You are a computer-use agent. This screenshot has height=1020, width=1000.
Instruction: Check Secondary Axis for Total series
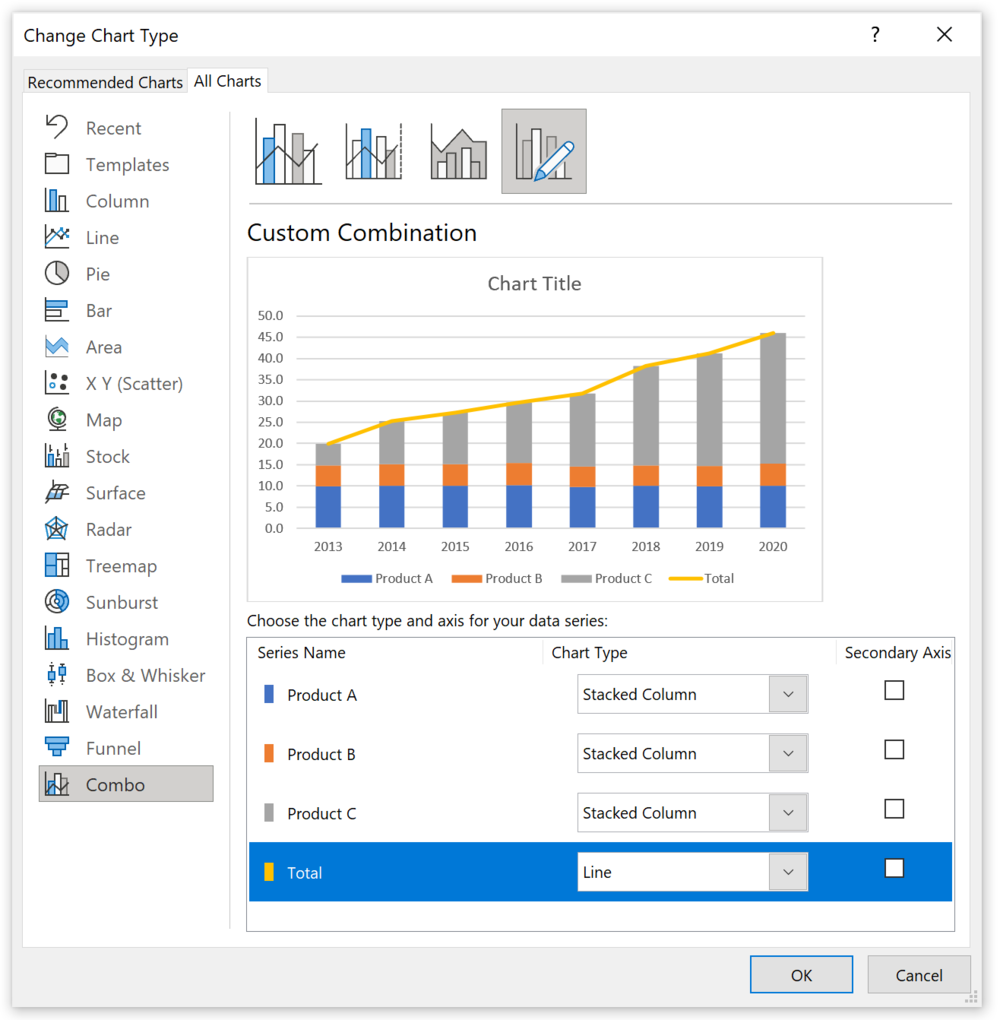pyautogui.click(x=894, y=868)
